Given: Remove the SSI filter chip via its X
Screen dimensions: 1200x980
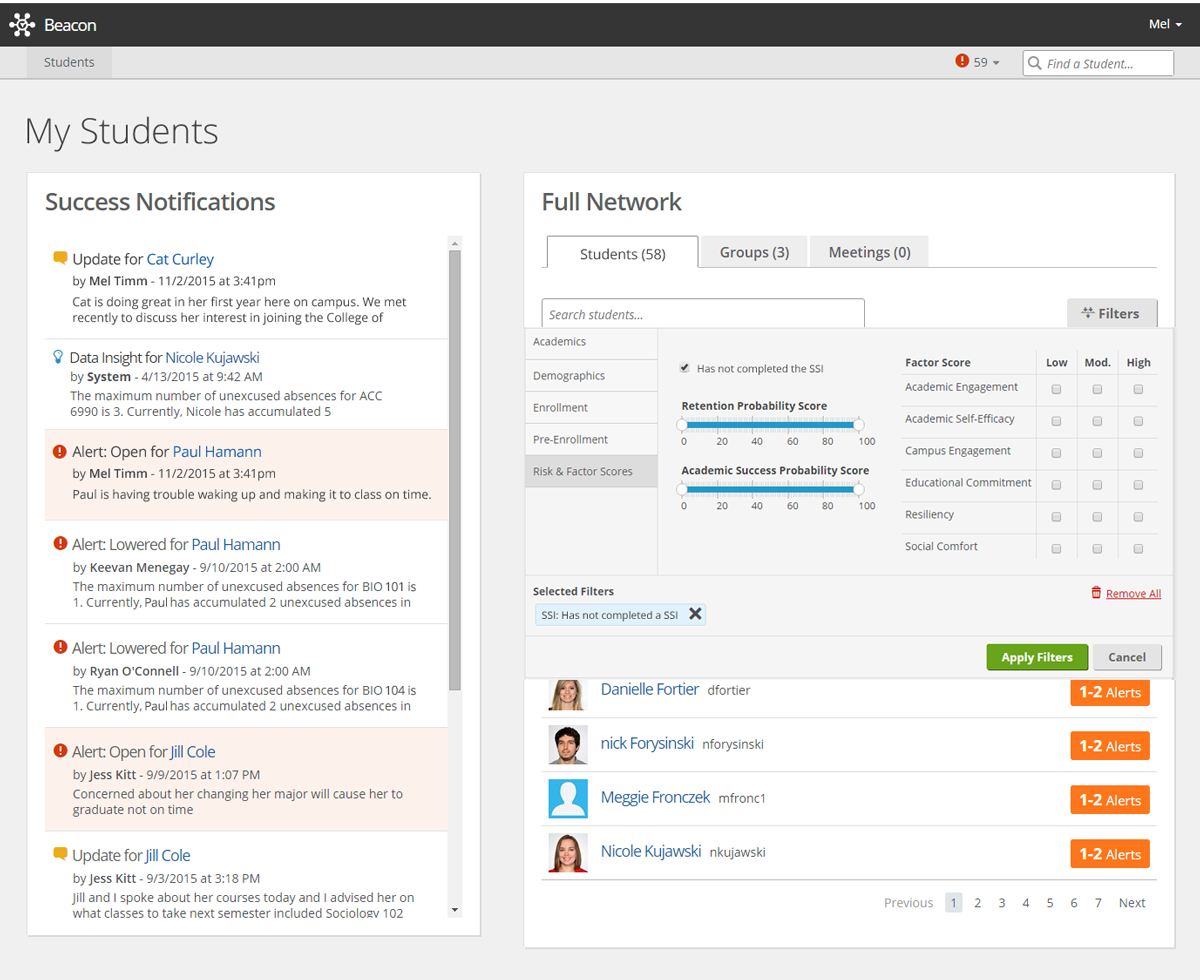Looking at the screenshot, I should pyautogui.click(x=696, y=613).
